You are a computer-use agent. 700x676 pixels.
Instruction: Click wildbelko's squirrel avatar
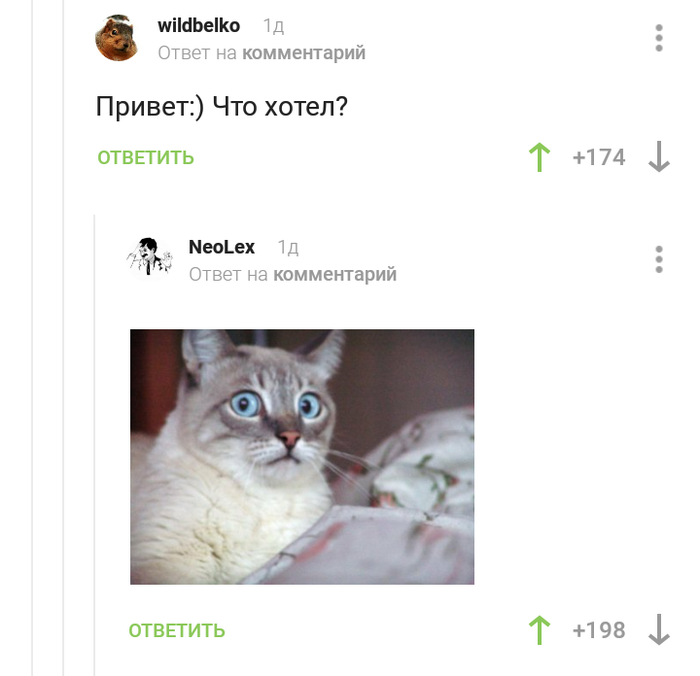click(x=117, y=38)
